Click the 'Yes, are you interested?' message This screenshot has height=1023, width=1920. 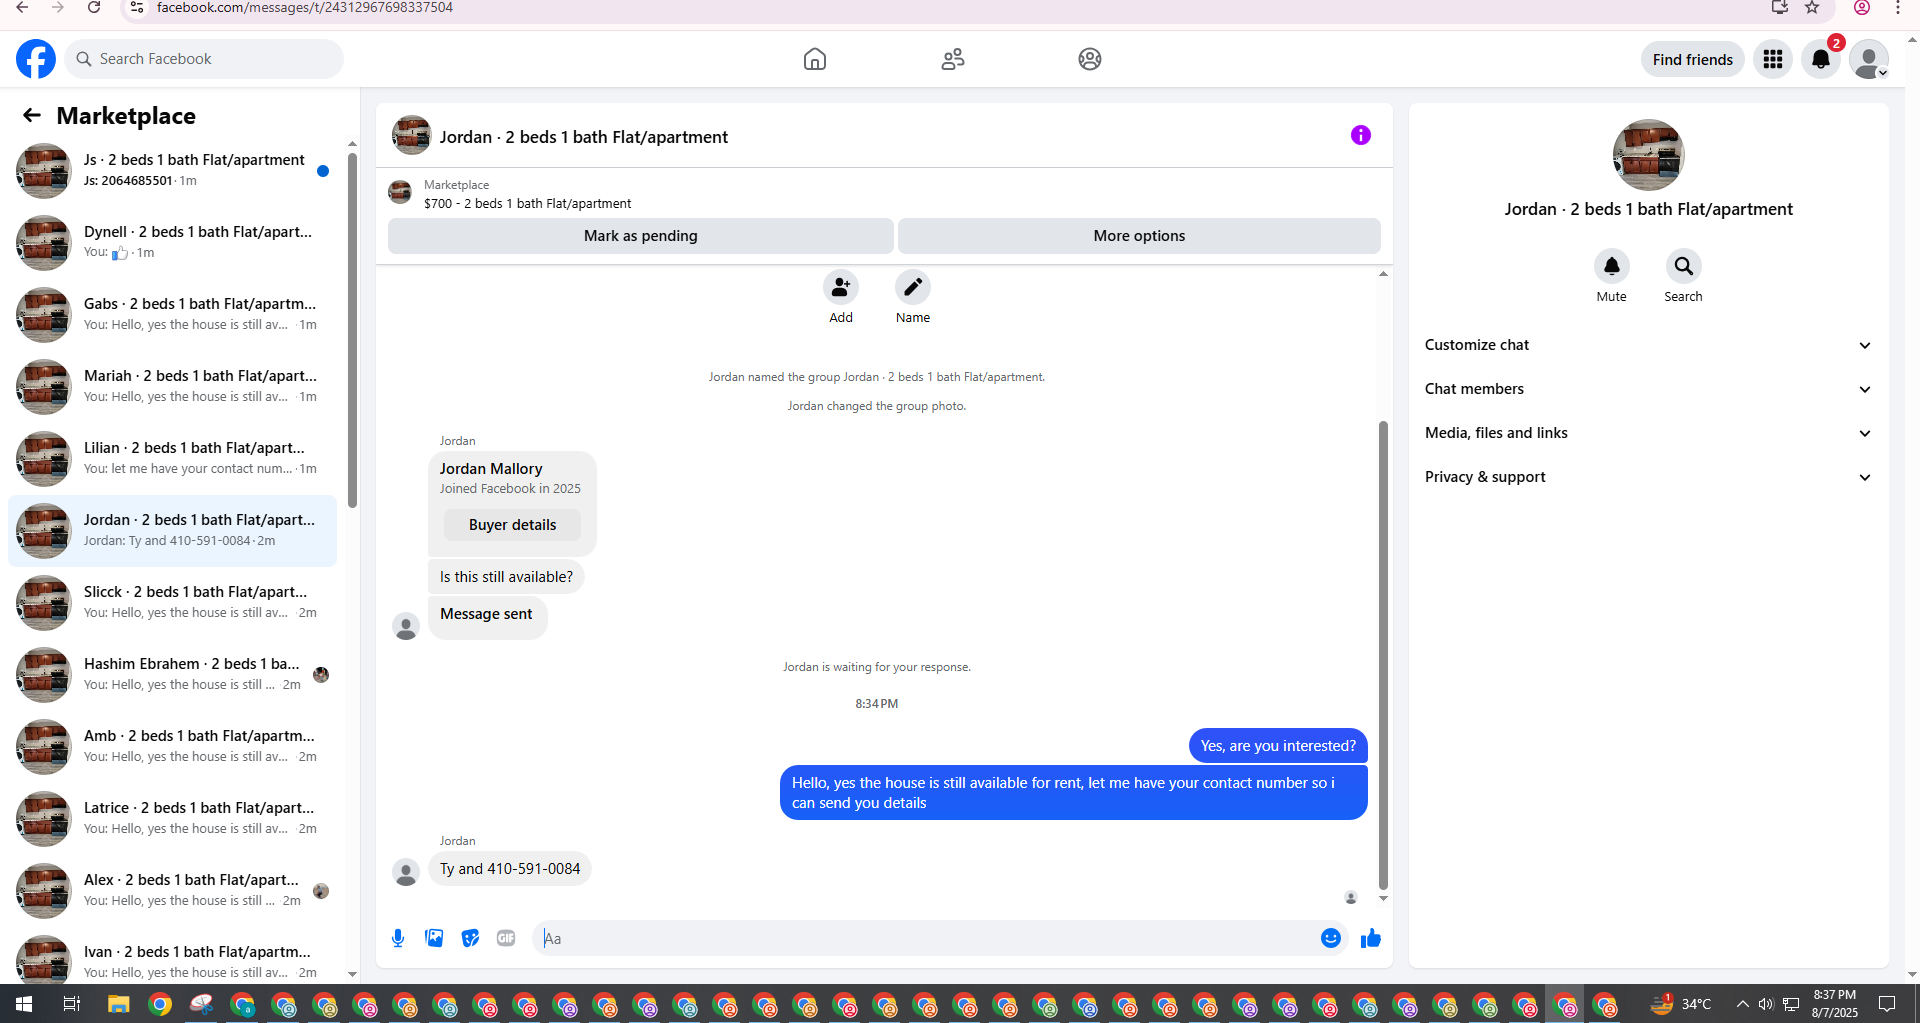tap(1278, 746)
